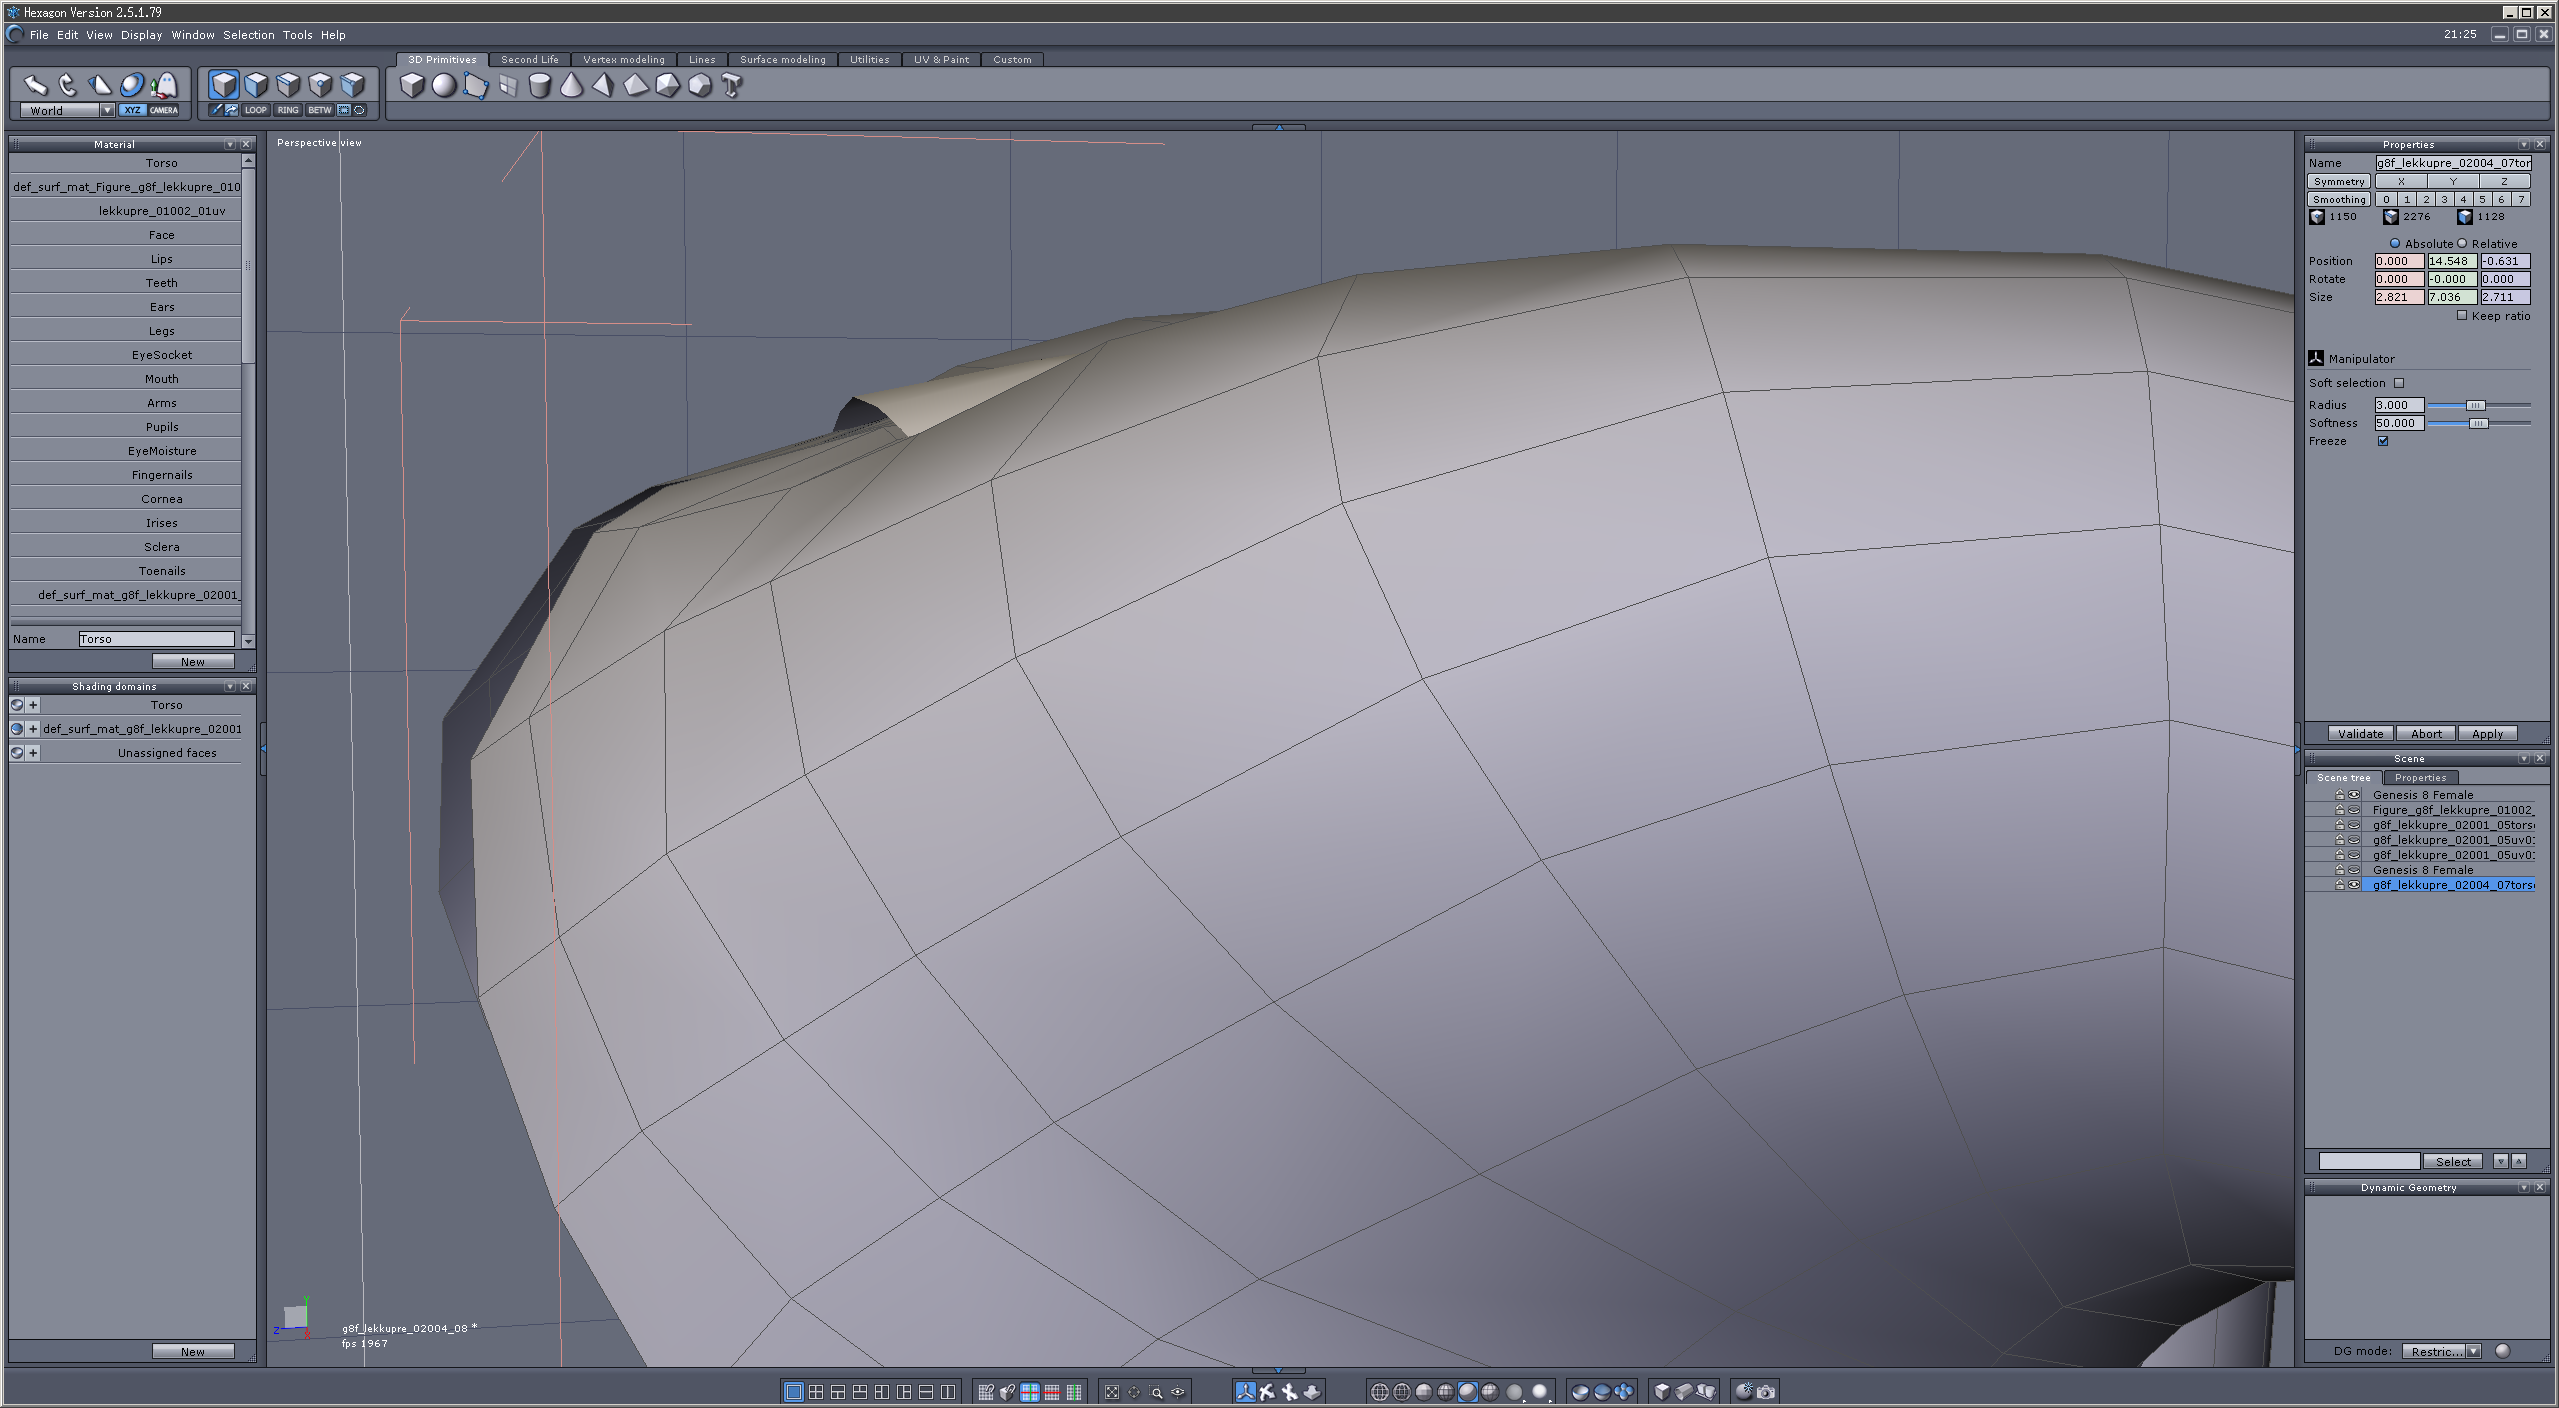Select the wireframe display mode icon
2559x1408 pixels.
pos(1379,1391)
